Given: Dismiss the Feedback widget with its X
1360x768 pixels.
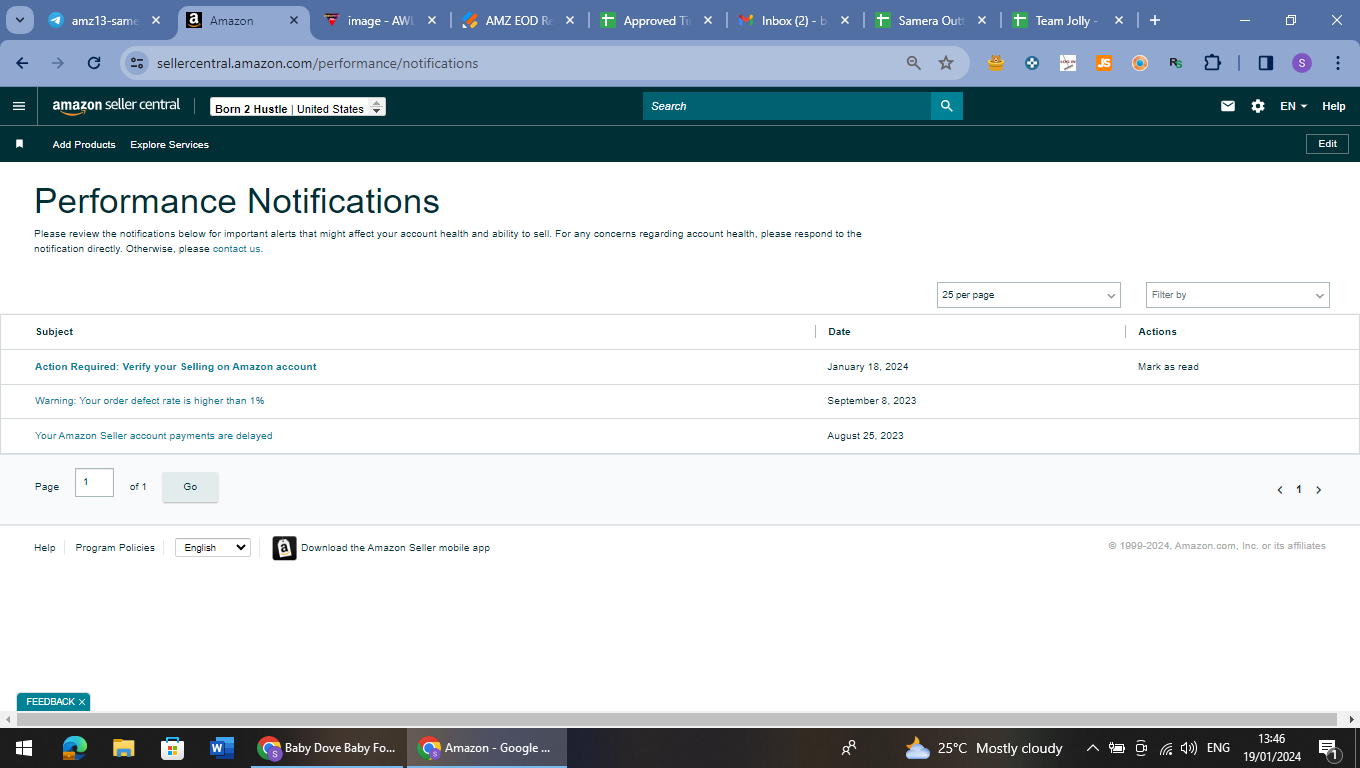Looking at the screenshot, I should pyautogui.click(x=82, y=702).
